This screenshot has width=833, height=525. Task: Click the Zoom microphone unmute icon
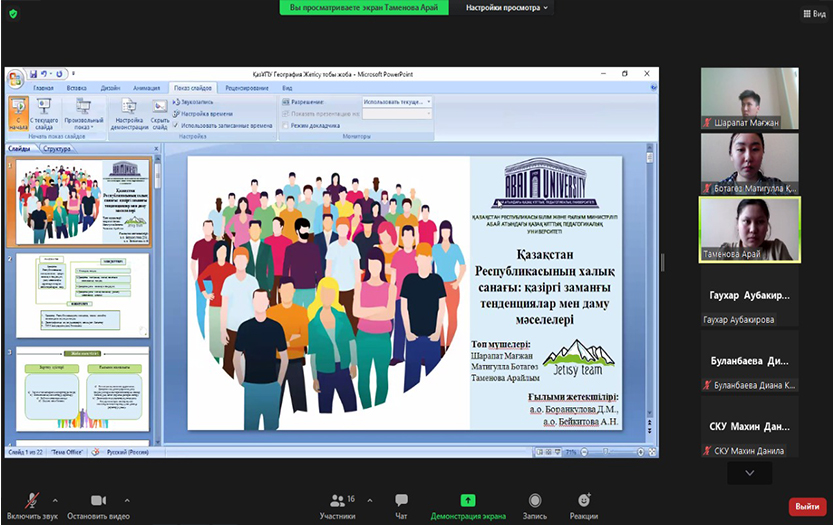click(x=33, y=500)
